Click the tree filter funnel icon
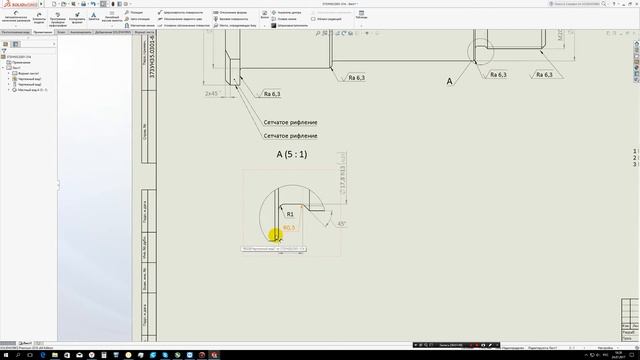The width and height of the screenshot is (640, 360). pyautogui.click(x=4, y=51)
